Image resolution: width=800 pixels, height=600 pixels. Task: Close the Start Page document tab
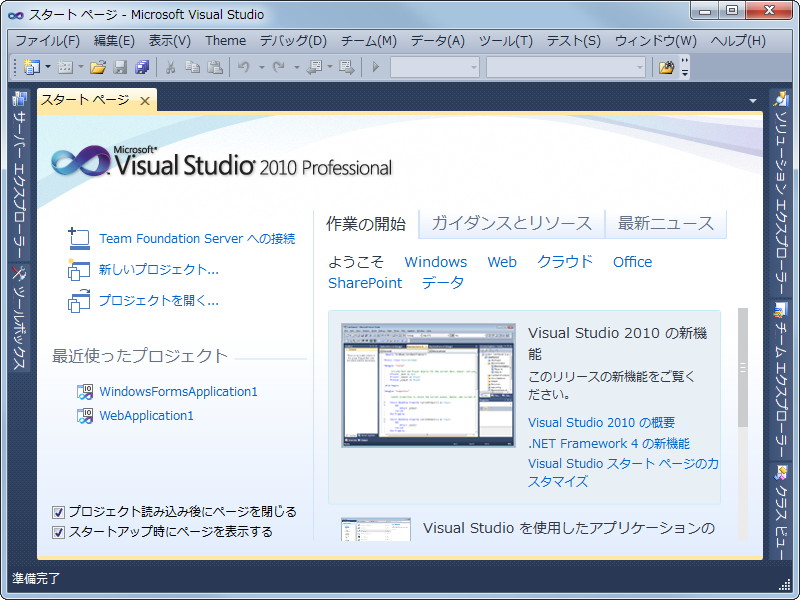pos(145,101)
